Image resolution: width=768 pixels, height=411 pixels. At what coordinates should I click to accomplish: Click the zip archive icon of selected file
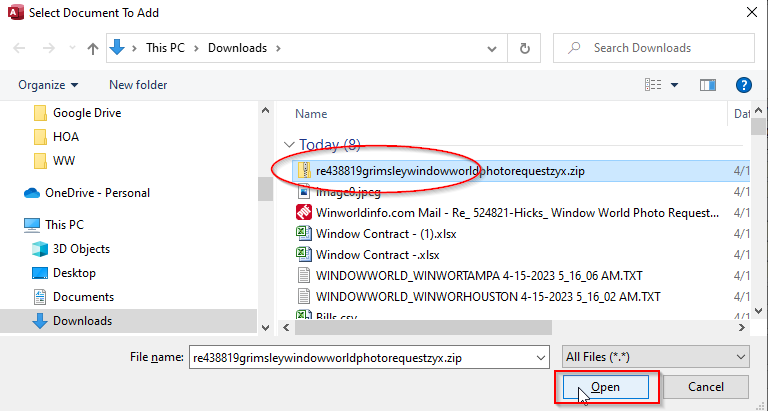click(x=305, y=170)
